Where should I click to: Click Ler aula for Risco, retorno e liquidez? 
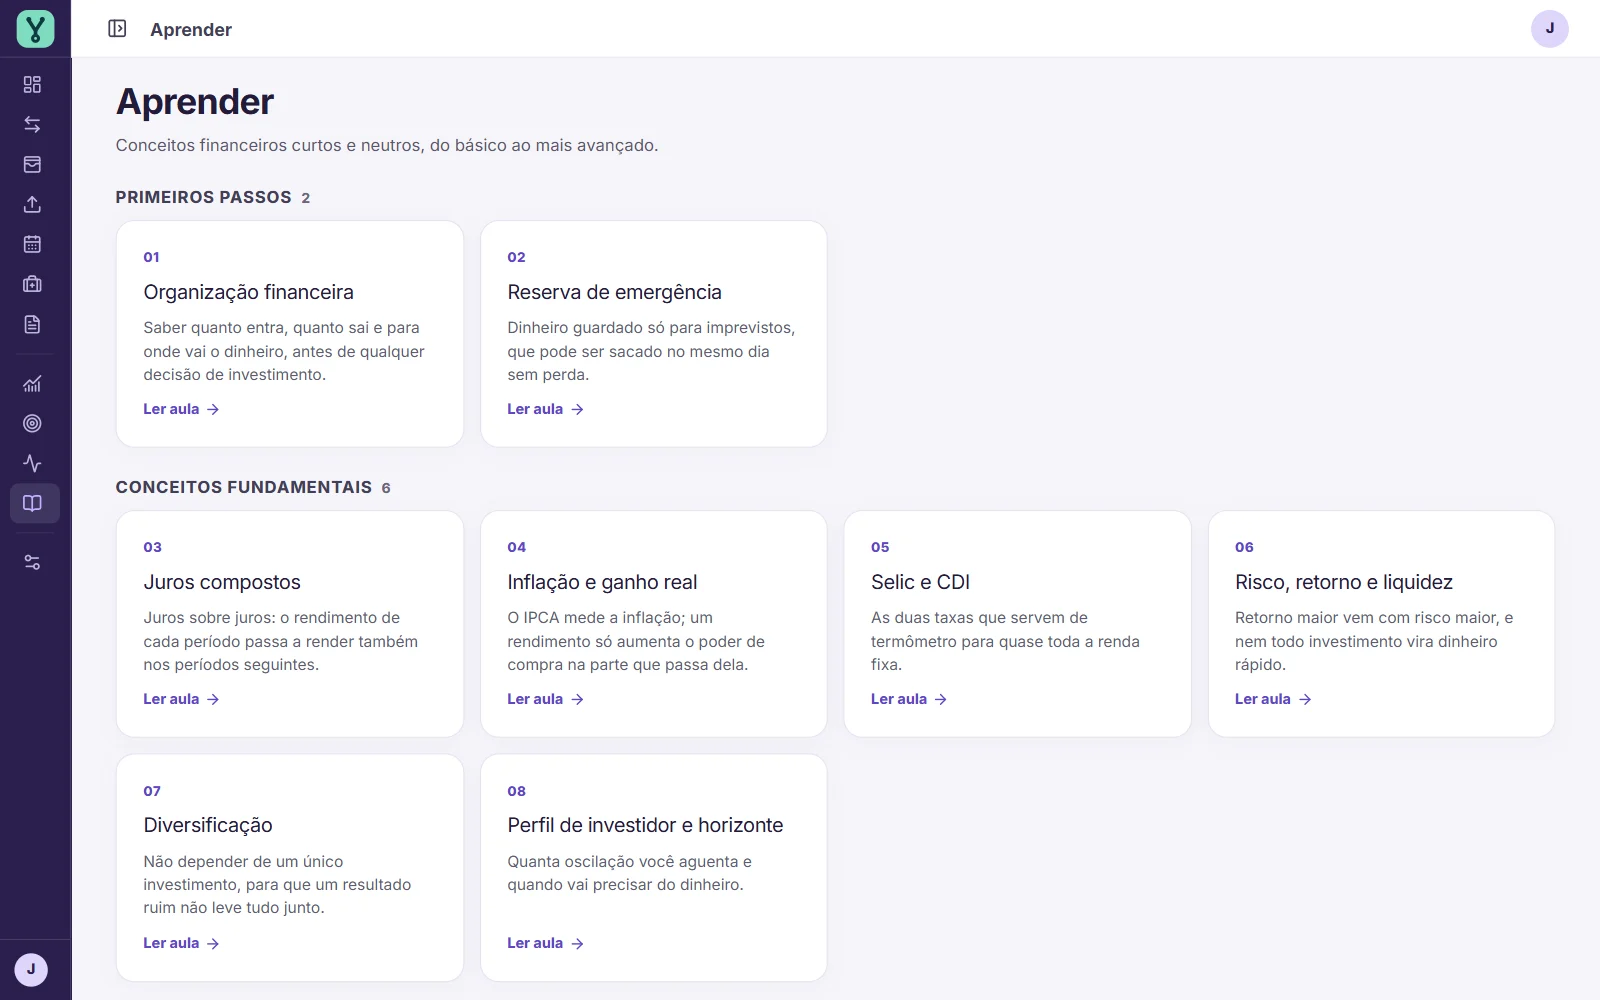(x=1273, y=699)
